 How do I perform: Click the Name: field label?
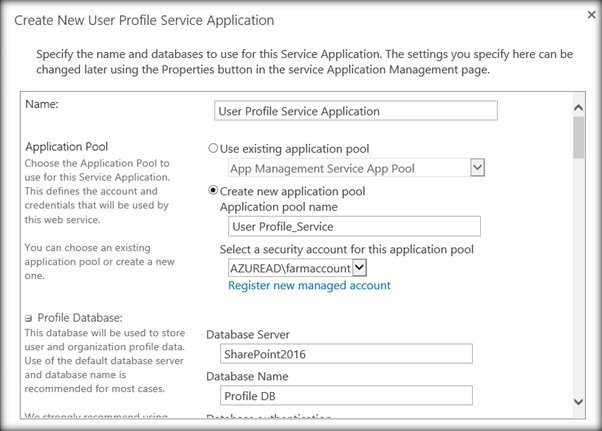click(42, 103)
